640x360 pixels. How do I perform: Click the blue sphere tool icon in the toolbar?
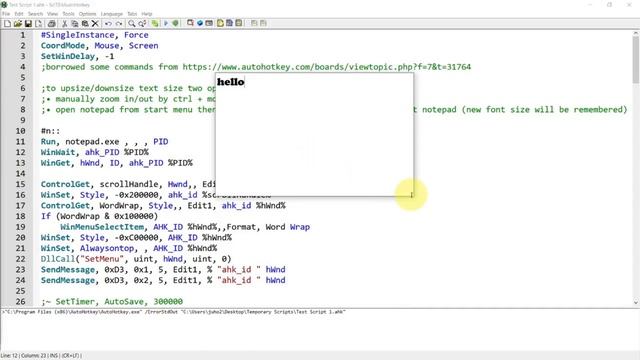200,23
